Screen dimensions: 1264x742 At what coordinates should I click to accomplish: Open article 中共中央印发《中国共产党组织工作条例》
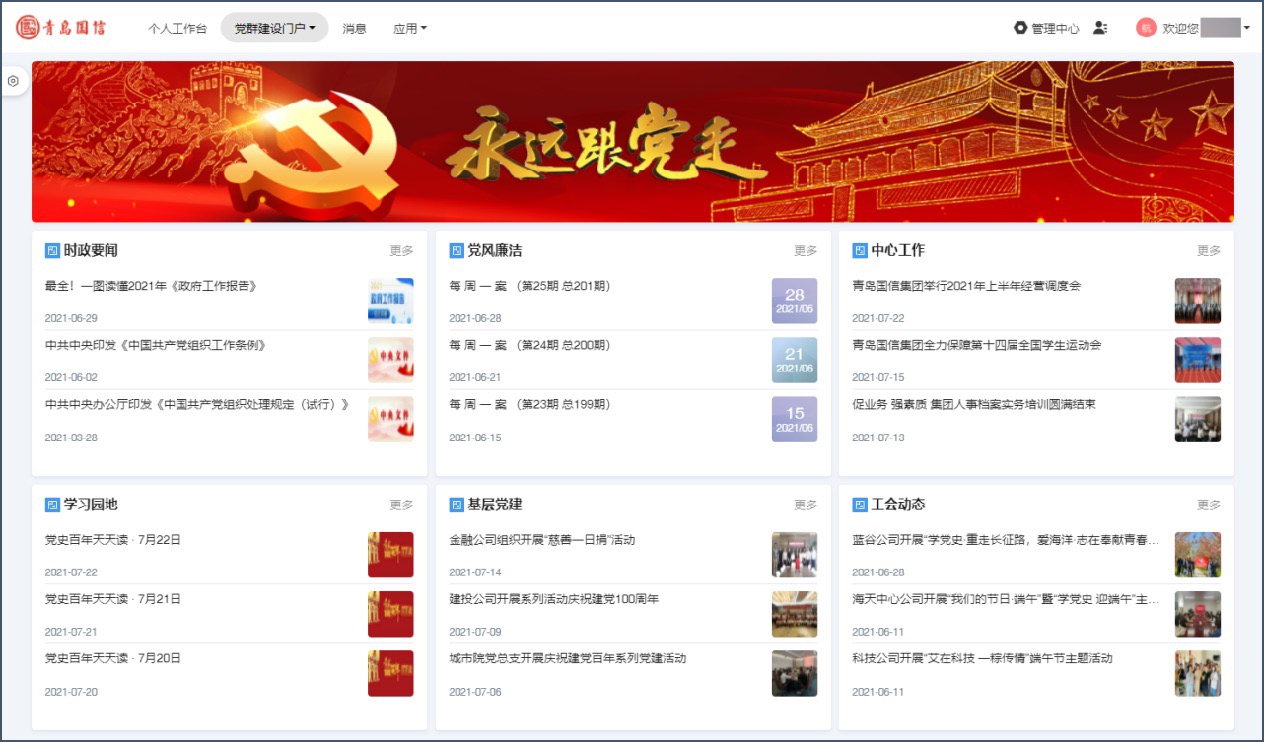coord(155,345)
